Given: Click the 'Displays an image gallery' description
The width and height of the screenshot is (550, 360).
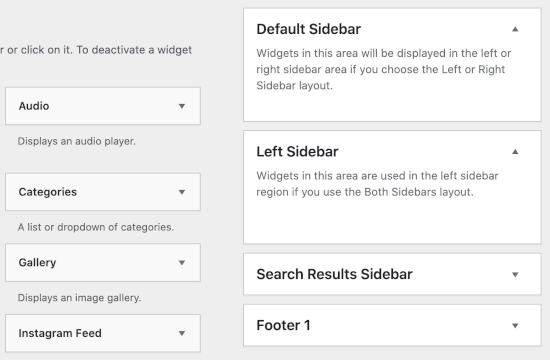Looking at the screenshot, I should [x=79, y=298].
